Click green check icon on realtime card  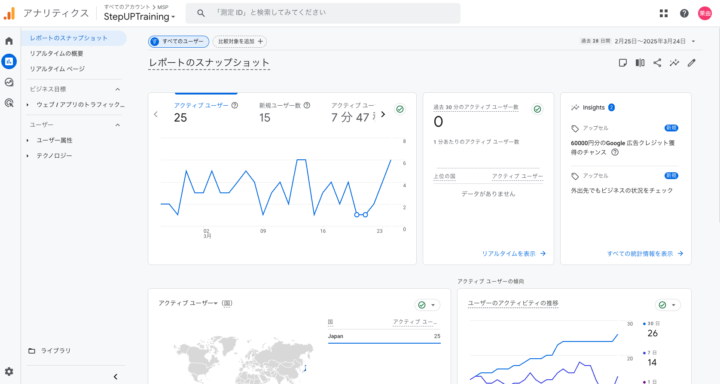coord(537,109)
